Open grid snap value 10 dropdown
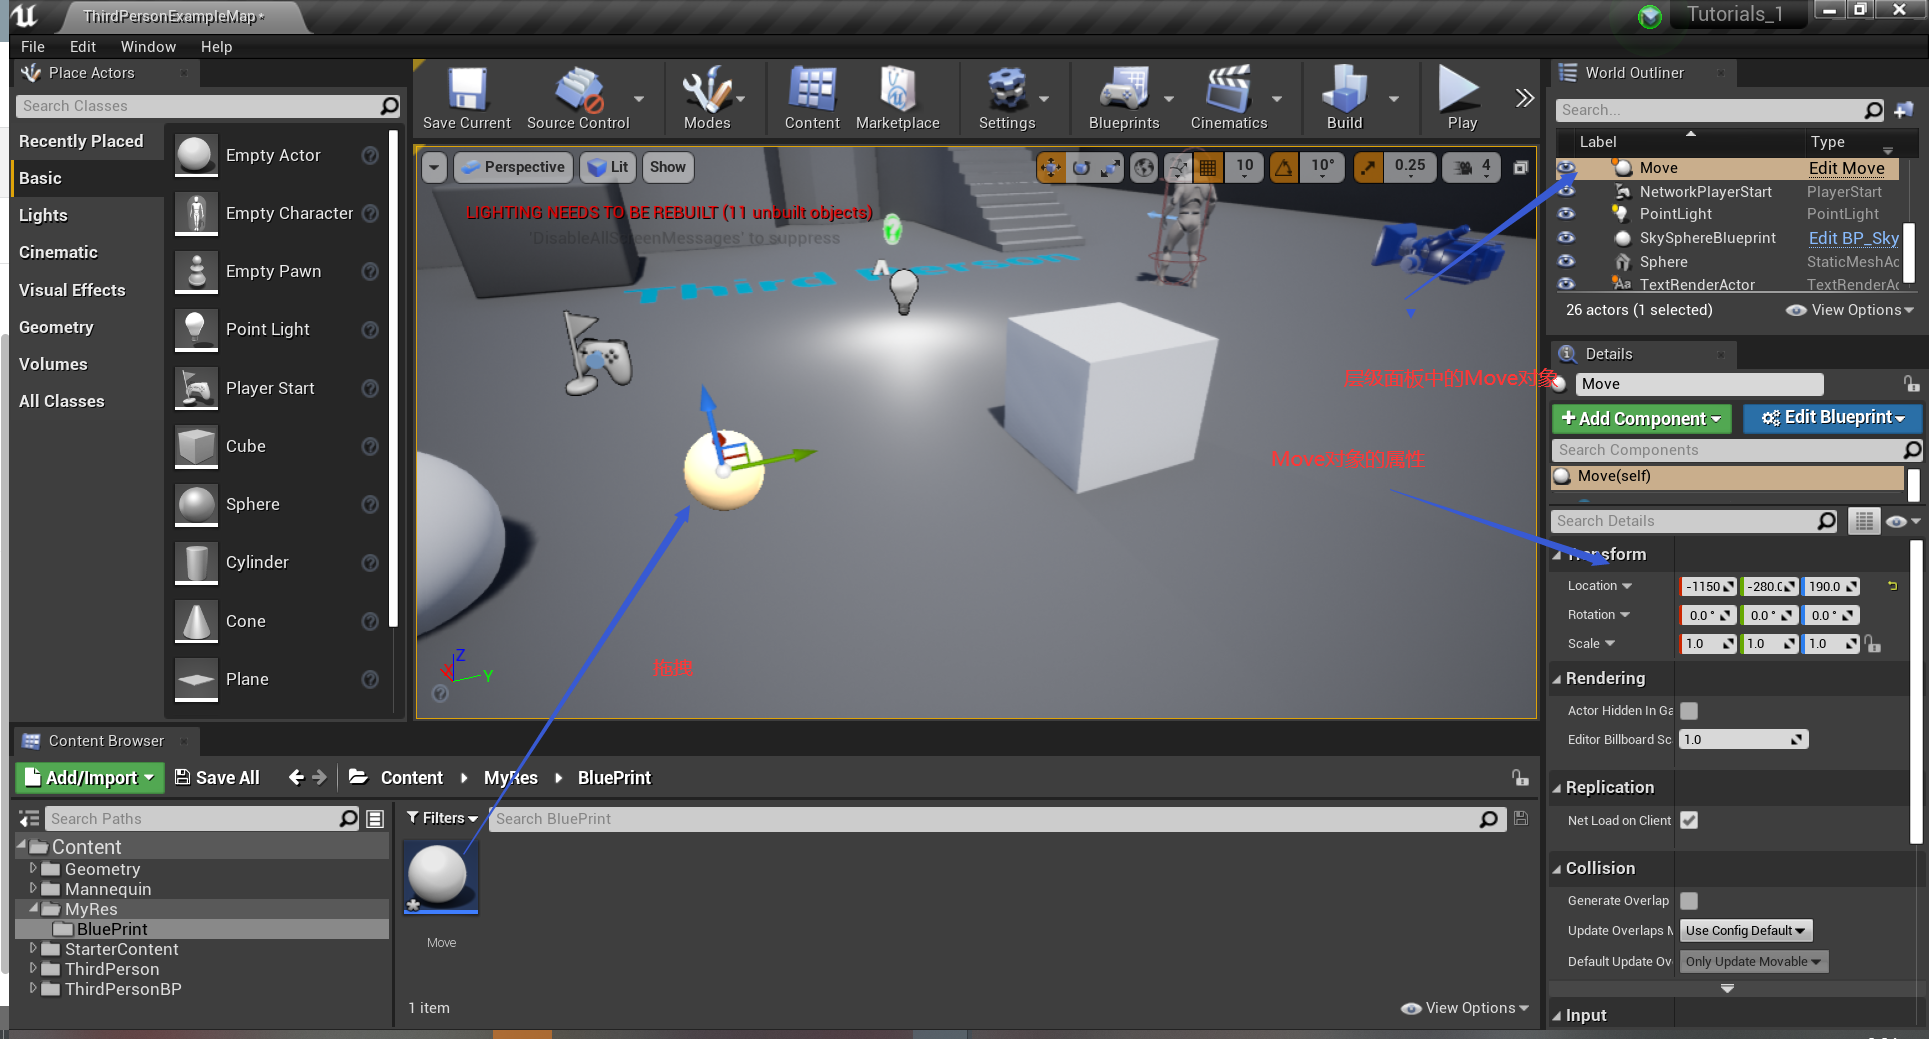The height and width of the screenshot is (1039, 1929). tap(1244, 167)
